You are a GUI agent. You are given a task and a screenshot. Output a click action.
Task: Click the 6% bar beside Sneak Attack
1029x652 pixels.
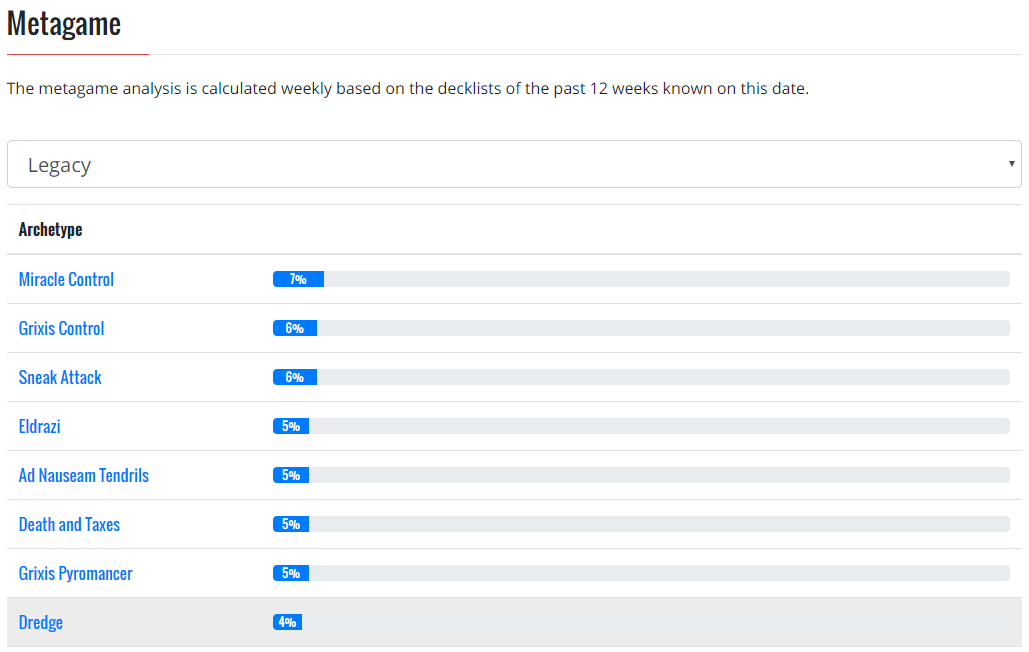(x=295, y=377)
